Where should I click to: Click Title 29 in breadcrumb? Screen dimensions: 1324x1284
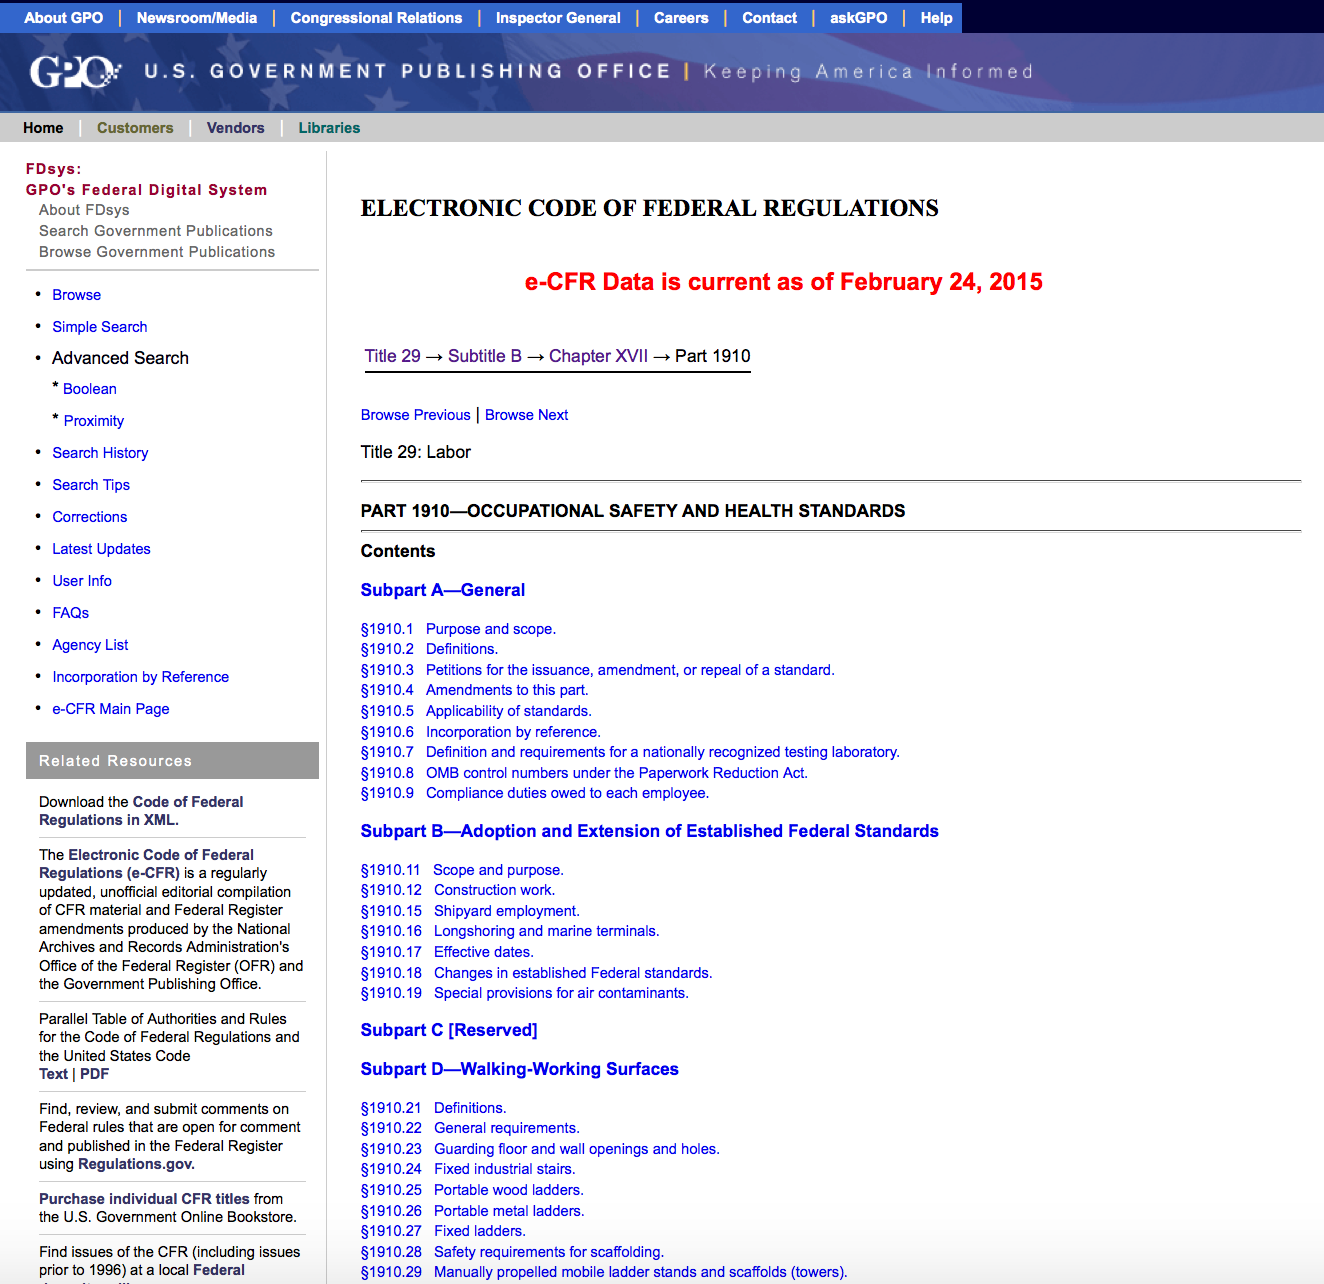tap(392, 356)
